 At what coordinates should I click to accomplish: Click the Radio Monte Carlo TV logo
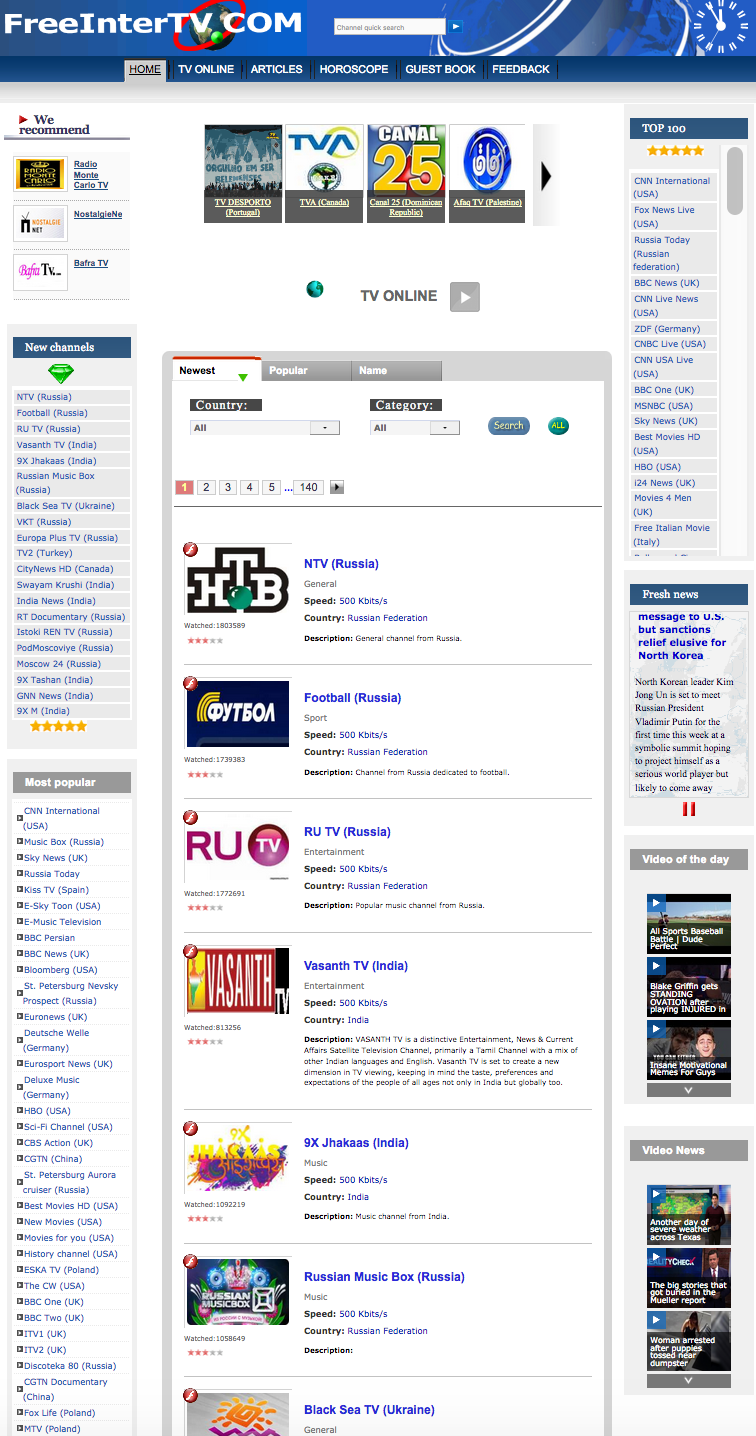click(40, 174)
